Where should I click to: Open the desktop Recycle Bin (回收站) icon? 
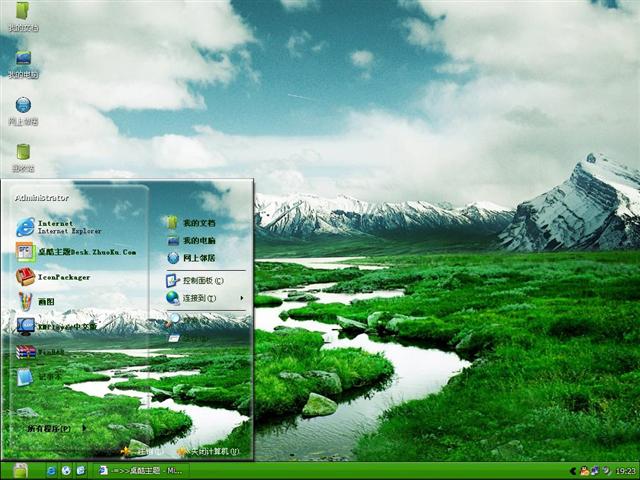23,158
